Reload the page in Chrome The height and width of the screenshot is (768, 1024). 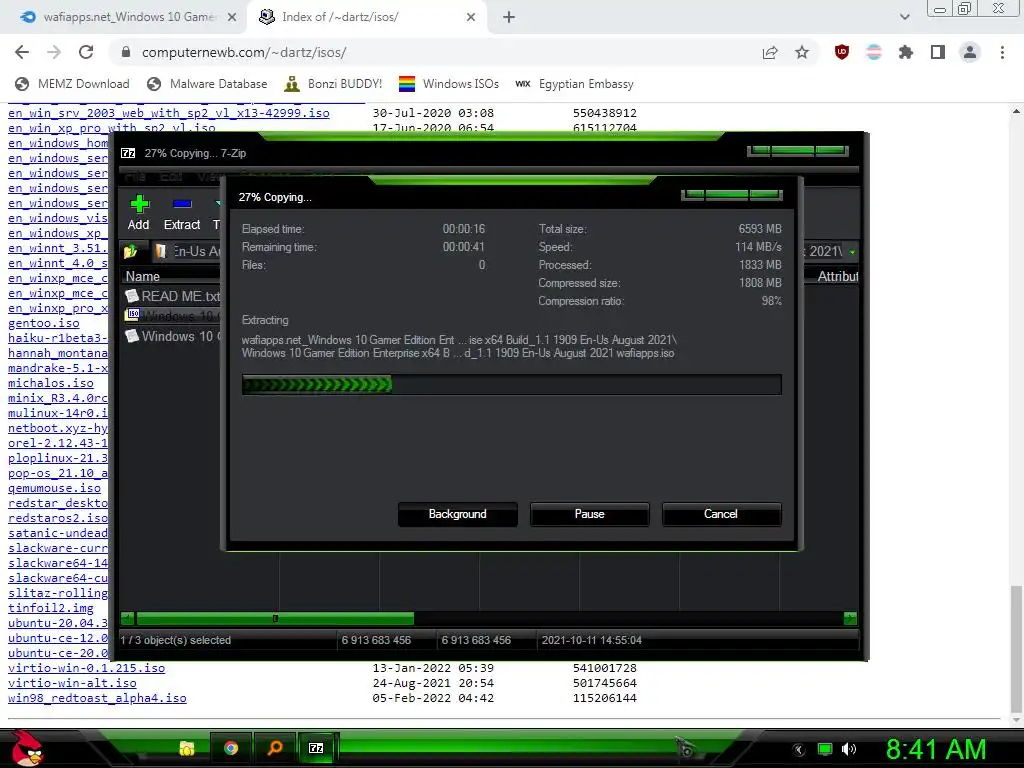click(86, 52)
